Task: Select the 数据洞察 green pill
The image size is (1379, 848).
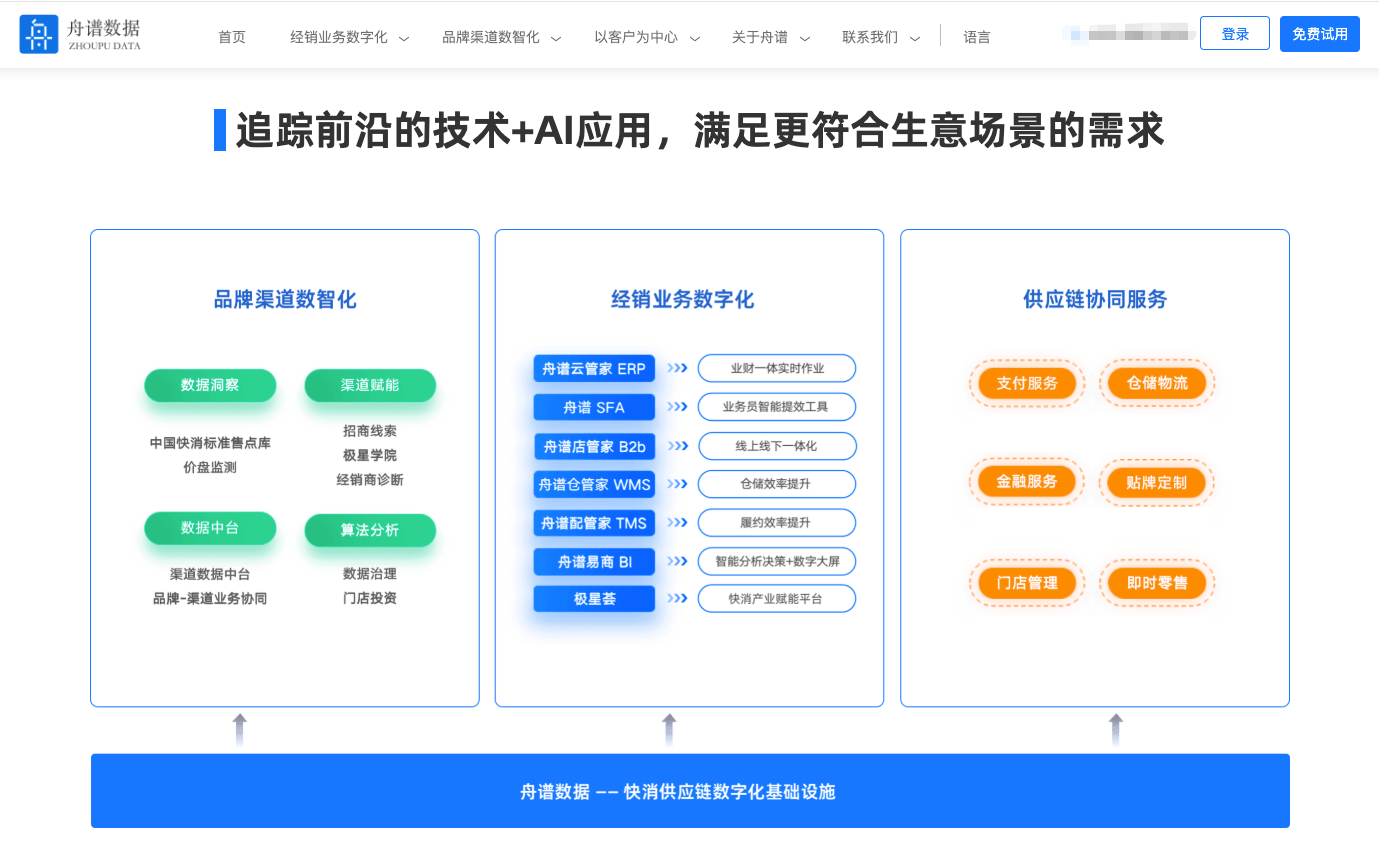Action: click(x=210, y=385)
